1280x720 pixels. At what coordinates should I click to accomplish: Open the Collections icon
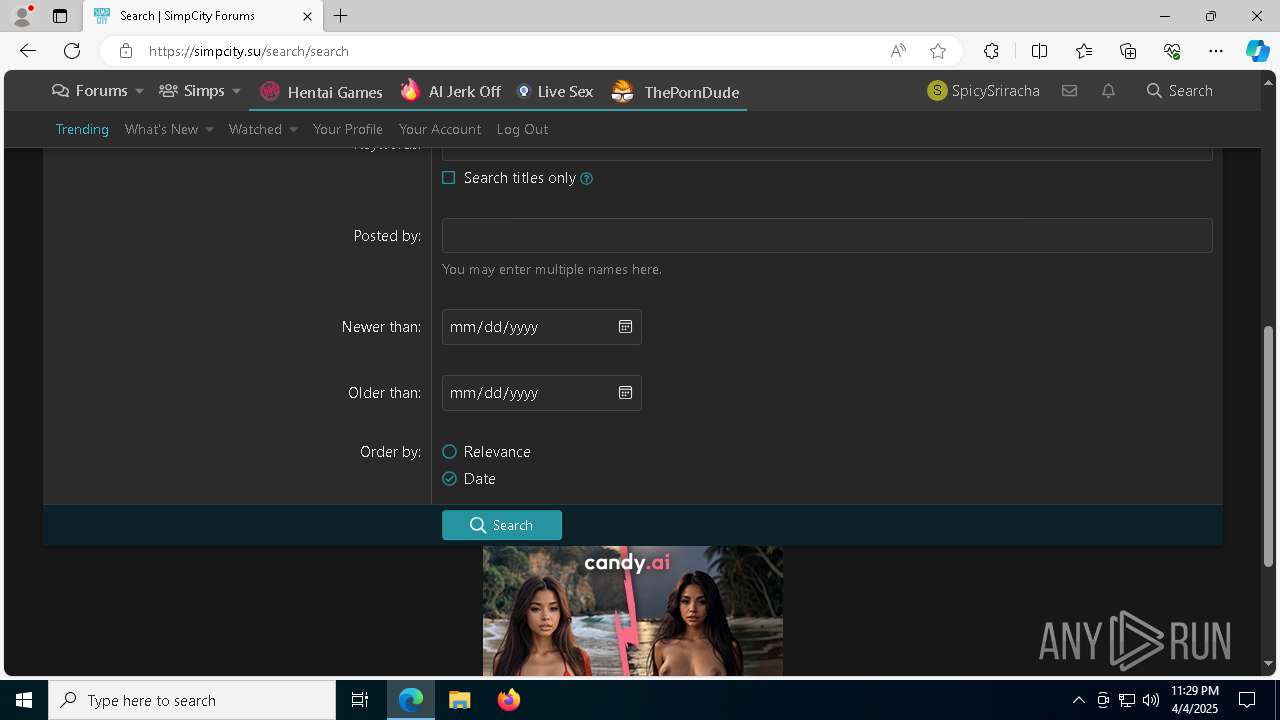[x=1128, y=51]
